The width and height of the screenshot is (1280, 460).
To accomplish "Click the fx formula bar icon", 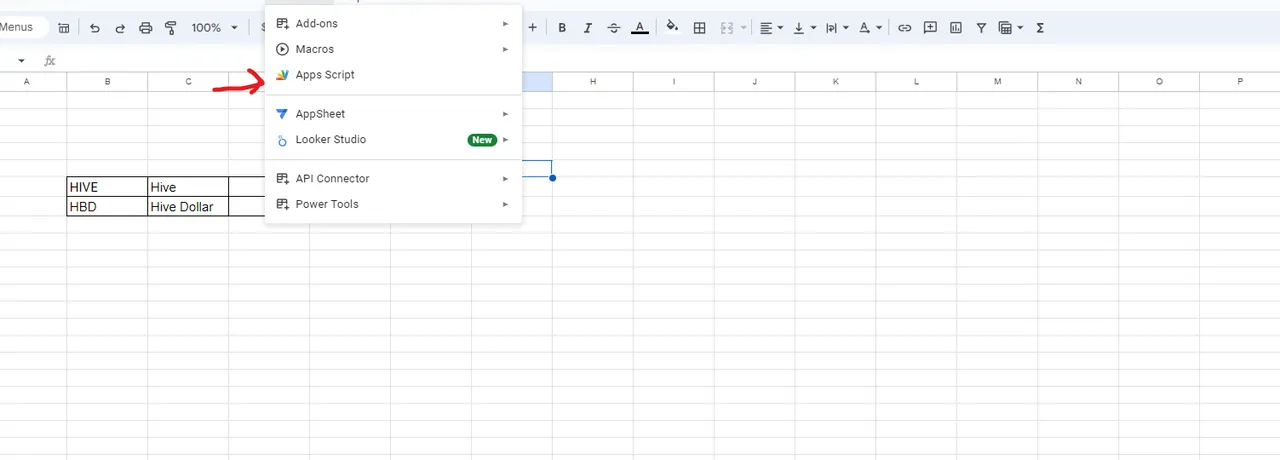I will tap(50, 61).
